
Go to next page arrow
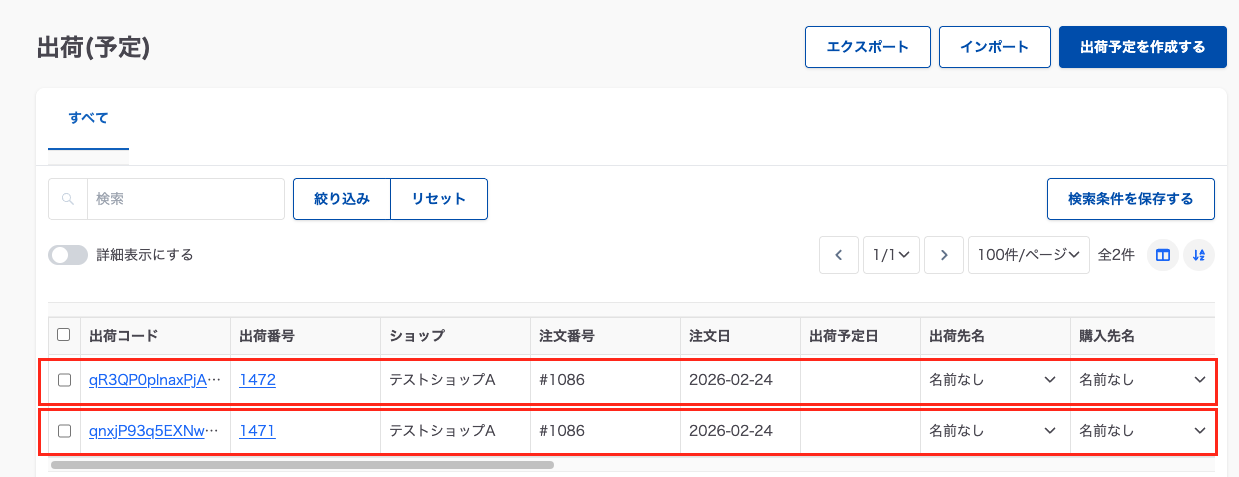coord(943,255)
